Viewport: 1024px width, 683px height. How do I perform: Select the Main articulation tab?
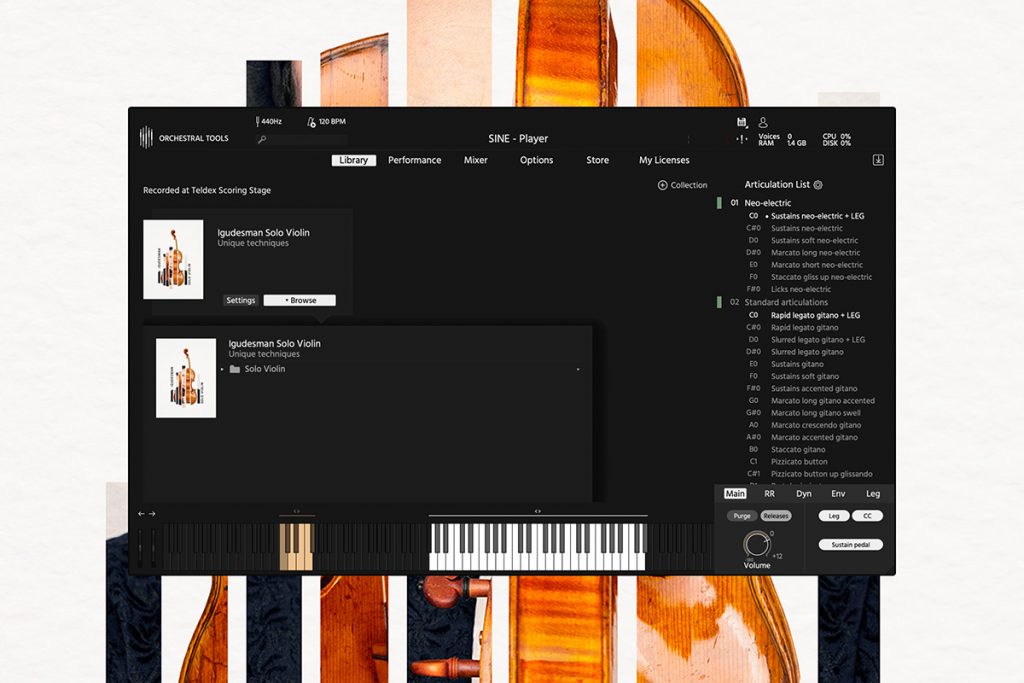point(735,494)
